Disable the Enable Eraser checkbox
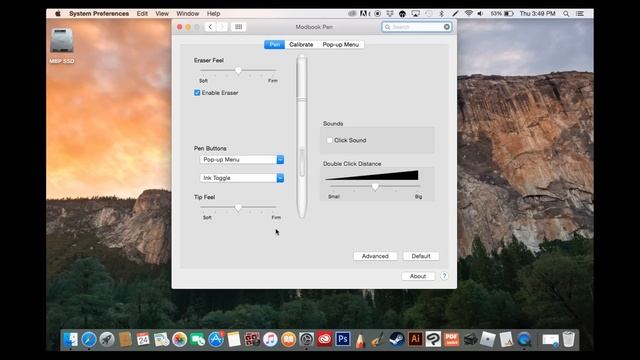 [x=197, y=93]
